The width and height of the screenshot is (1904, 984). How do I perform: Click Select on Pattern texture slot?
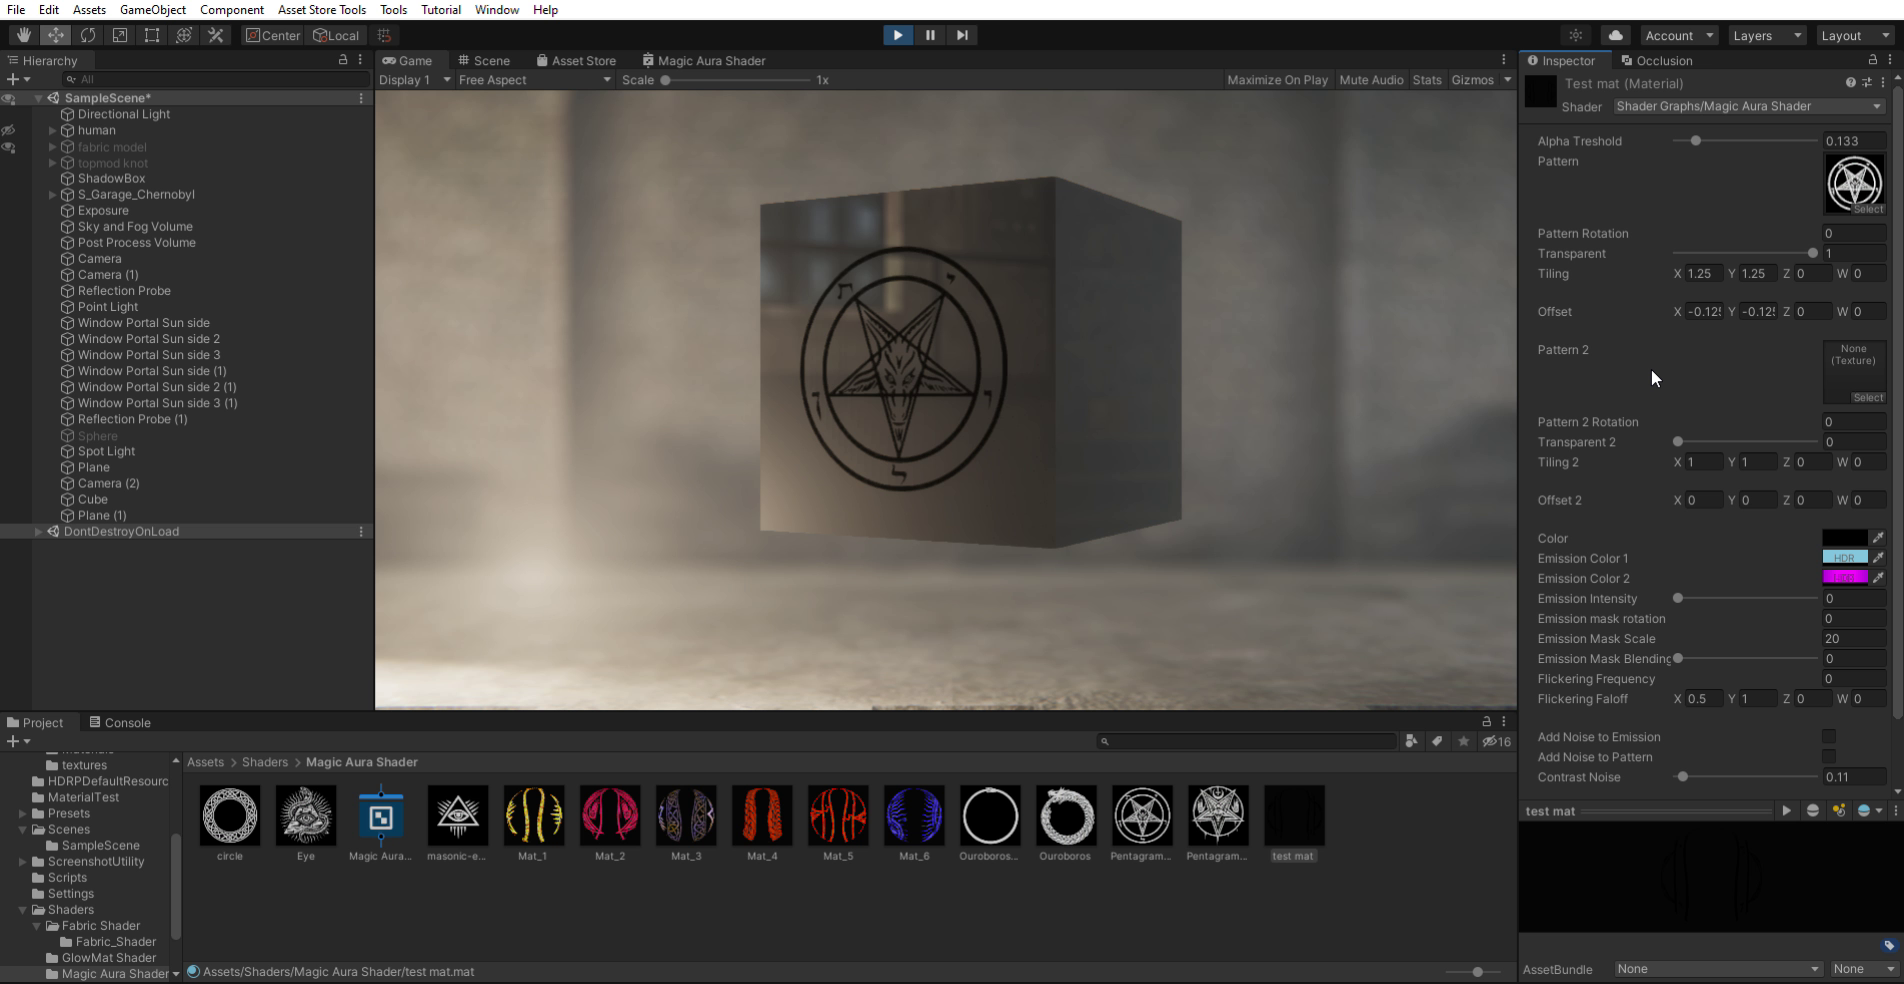1868,209
